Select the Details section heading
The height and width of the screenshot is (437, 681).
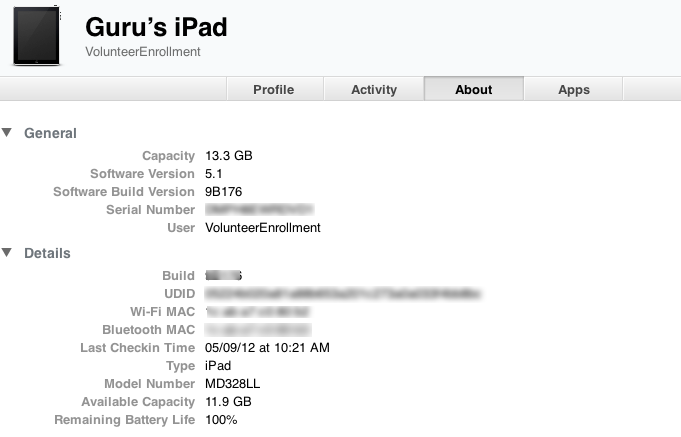pyautogui.click(x=47, y=253)
